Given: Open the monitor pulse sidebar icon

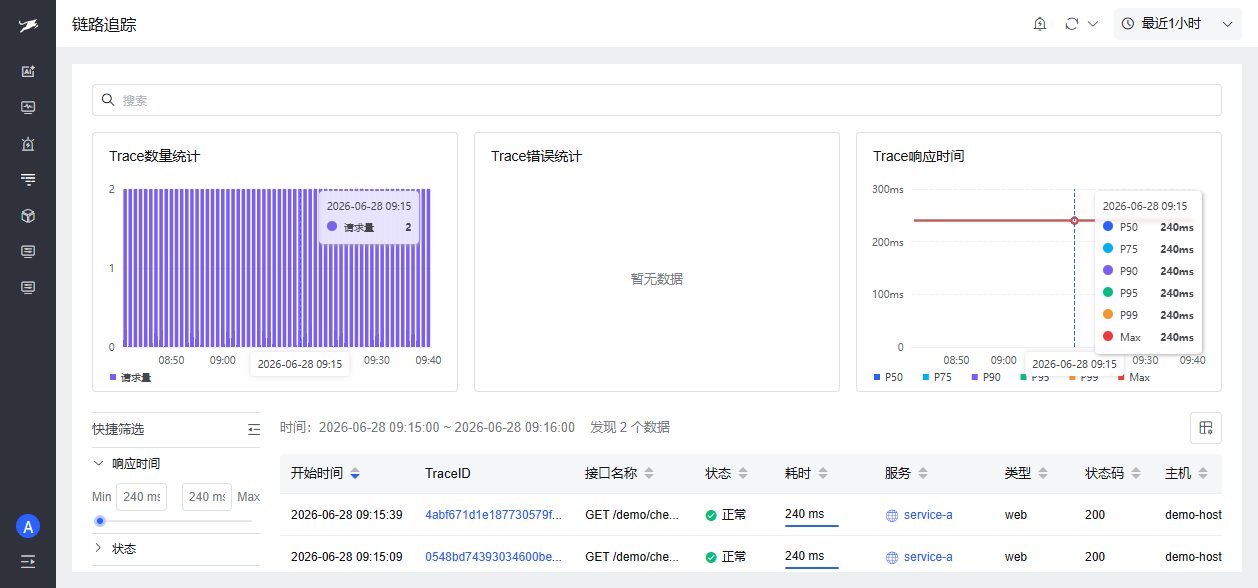Looking at the screenshot, I should (28, 108).
